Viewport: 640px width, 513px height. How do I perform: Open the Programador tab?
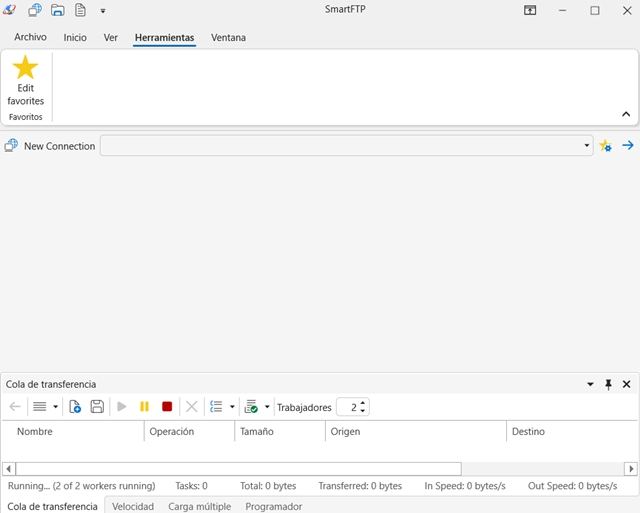[274, 506]
